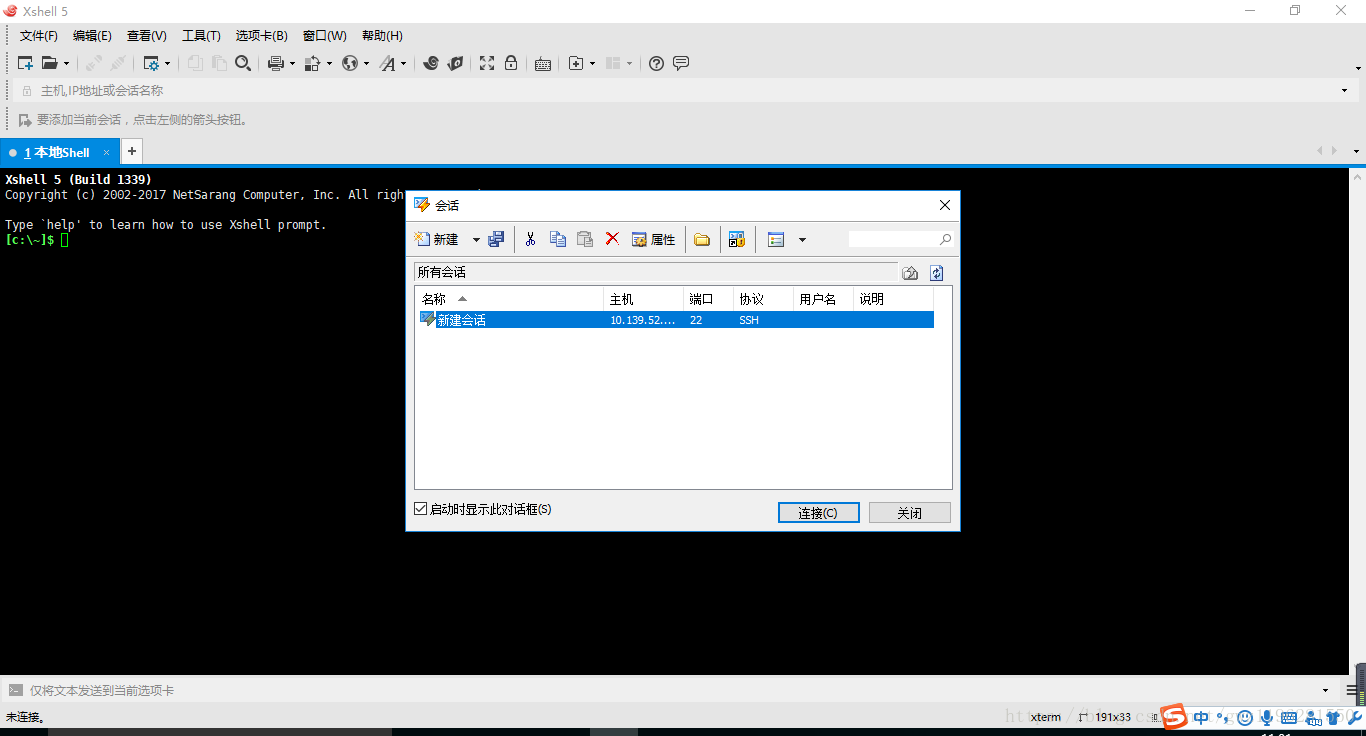This screenshot has width=1366, height=736.
Task: Sort sessions by 名称 column header
Action: tap(509, 299)
